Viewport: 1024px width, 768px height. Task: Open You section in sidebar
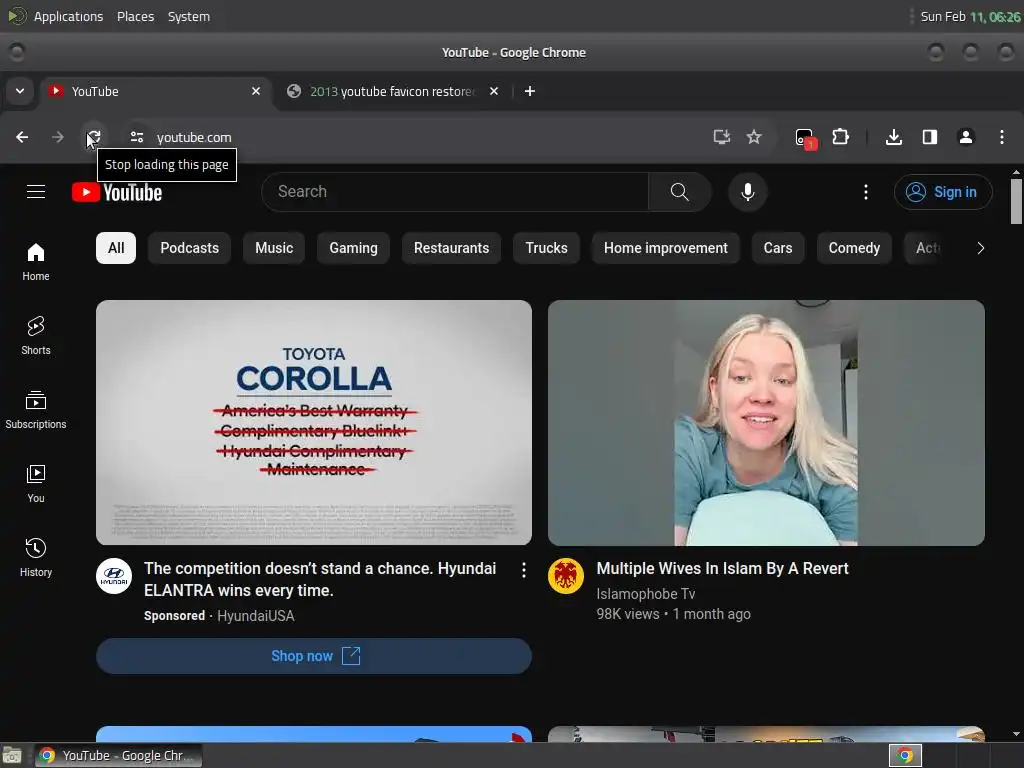tap(36, 483)
